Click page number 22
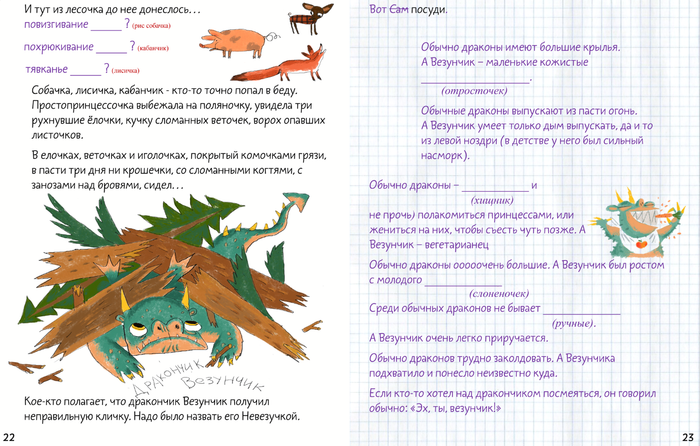This screenshot has width=700, height=446. (9, 437)
